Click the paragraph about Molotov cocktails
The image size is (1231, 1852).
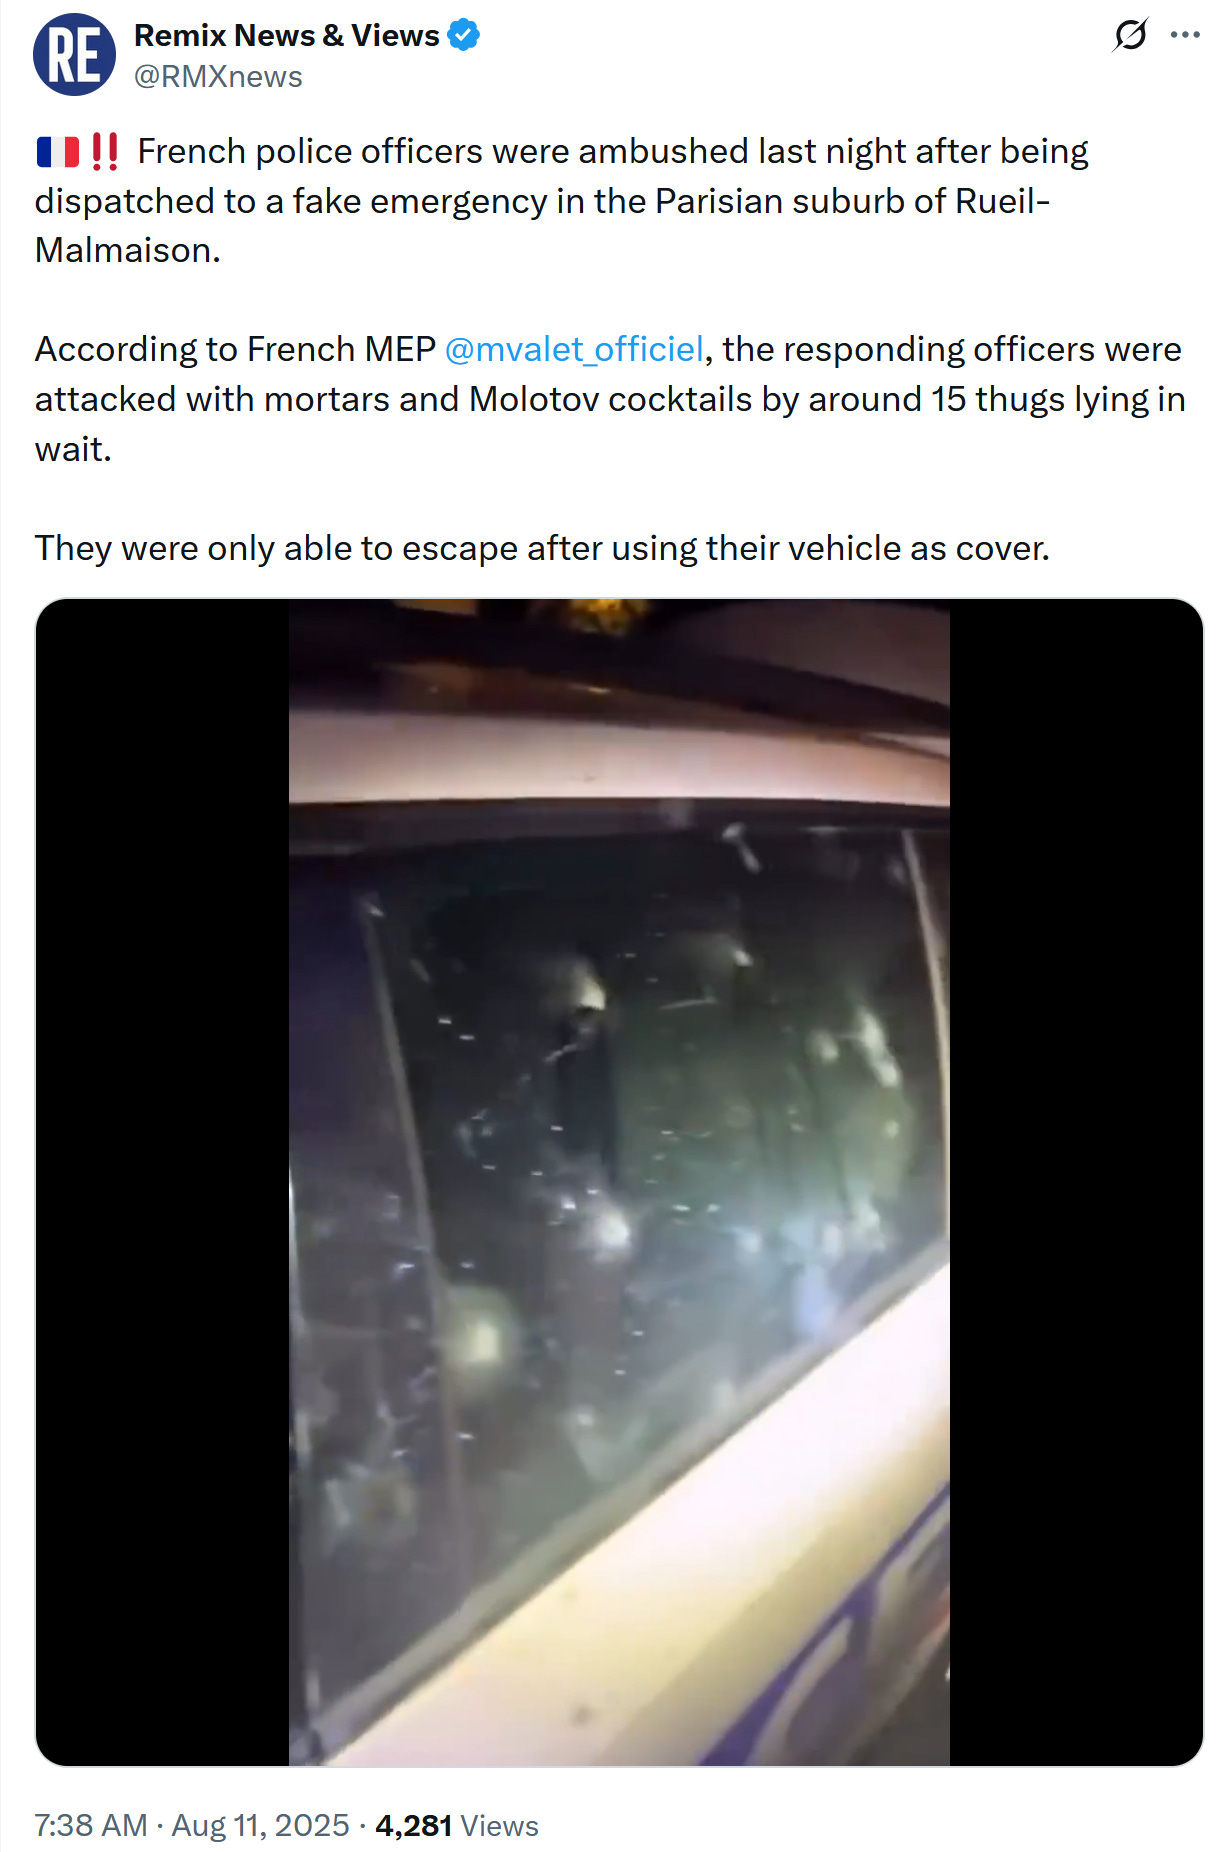click(610, 399)
